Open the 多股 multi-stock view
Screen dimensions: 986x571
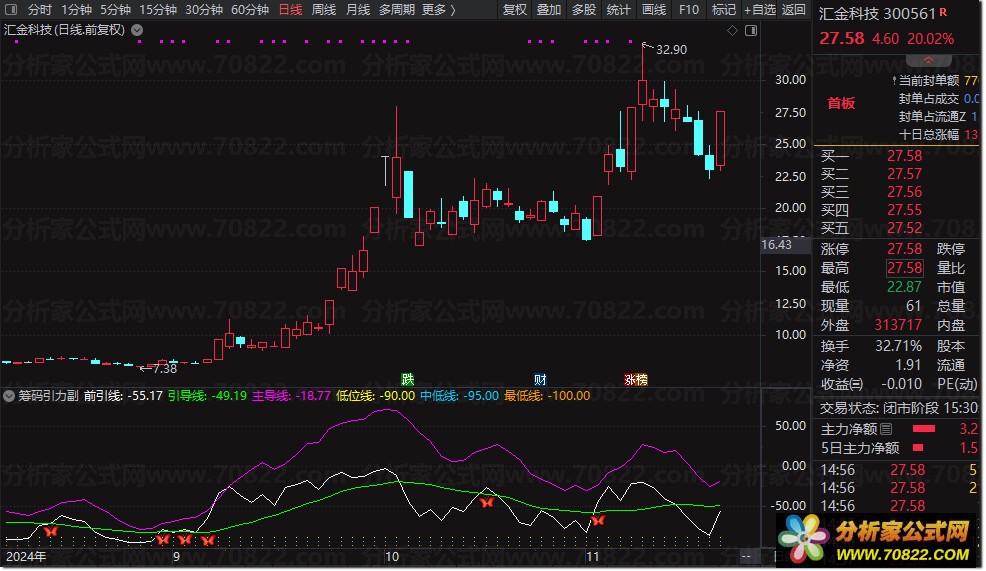coord(584,9)
